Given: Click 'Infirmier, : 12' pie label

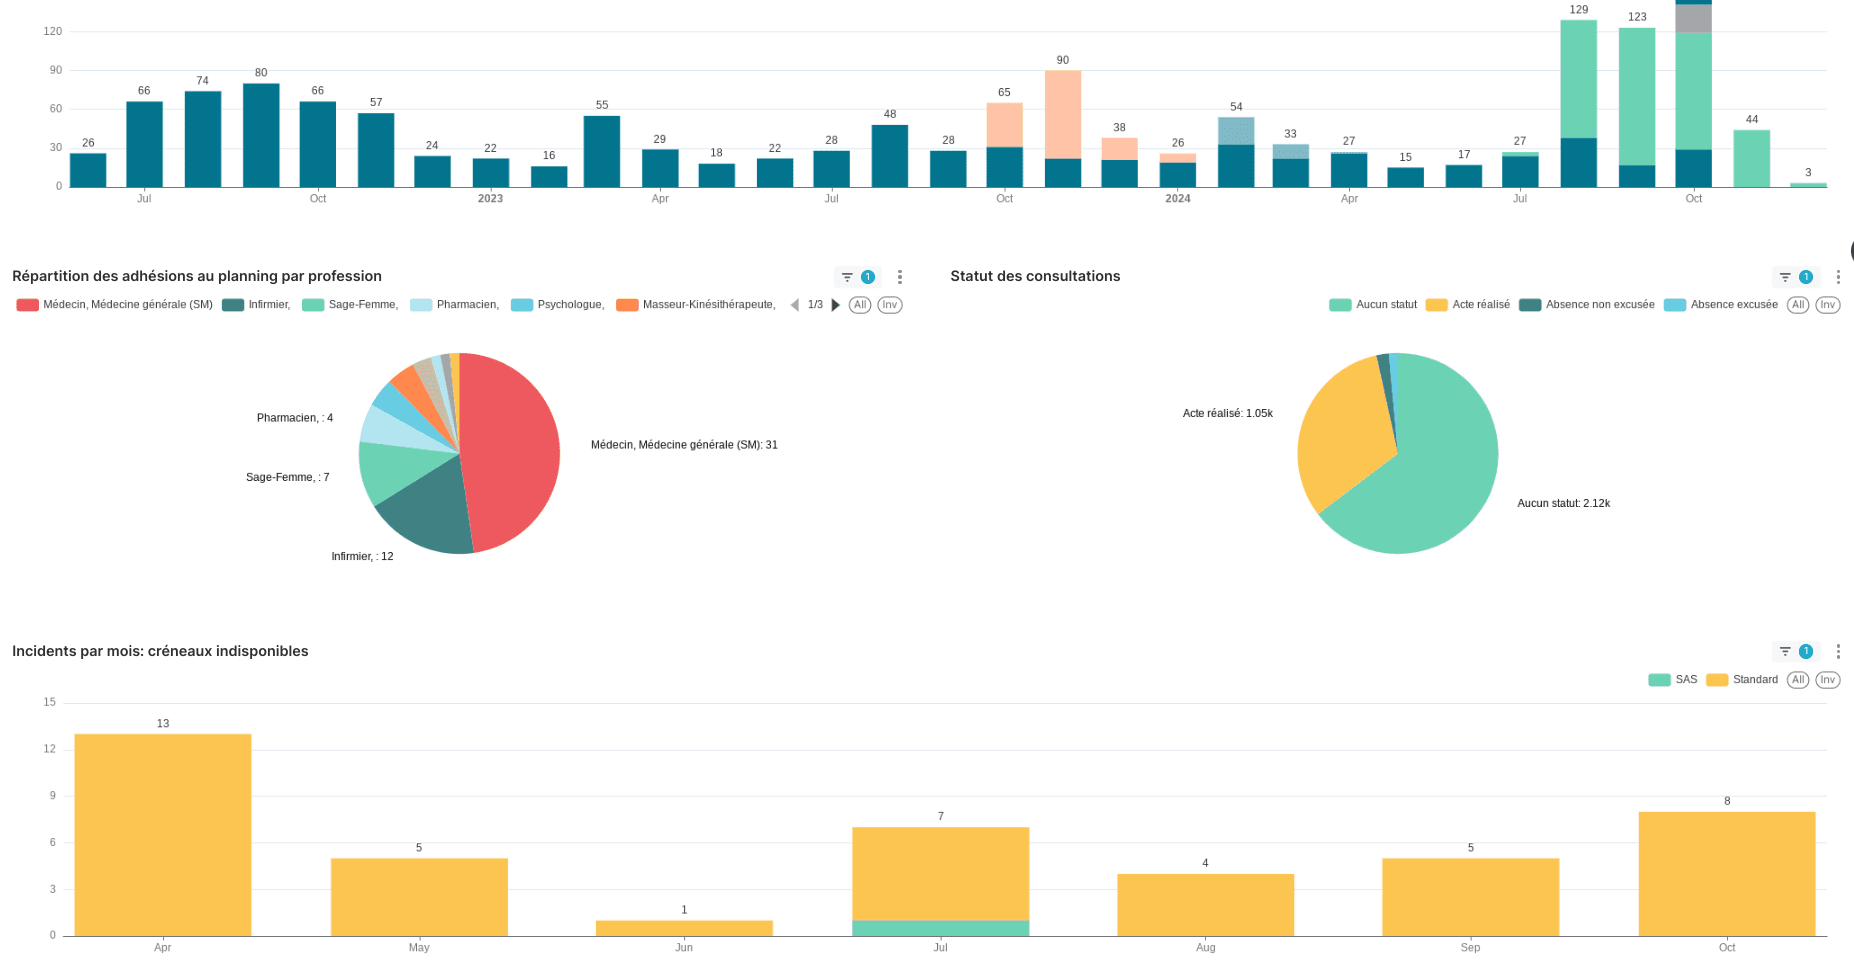Looking at the screenshot, I should point(363,557).
